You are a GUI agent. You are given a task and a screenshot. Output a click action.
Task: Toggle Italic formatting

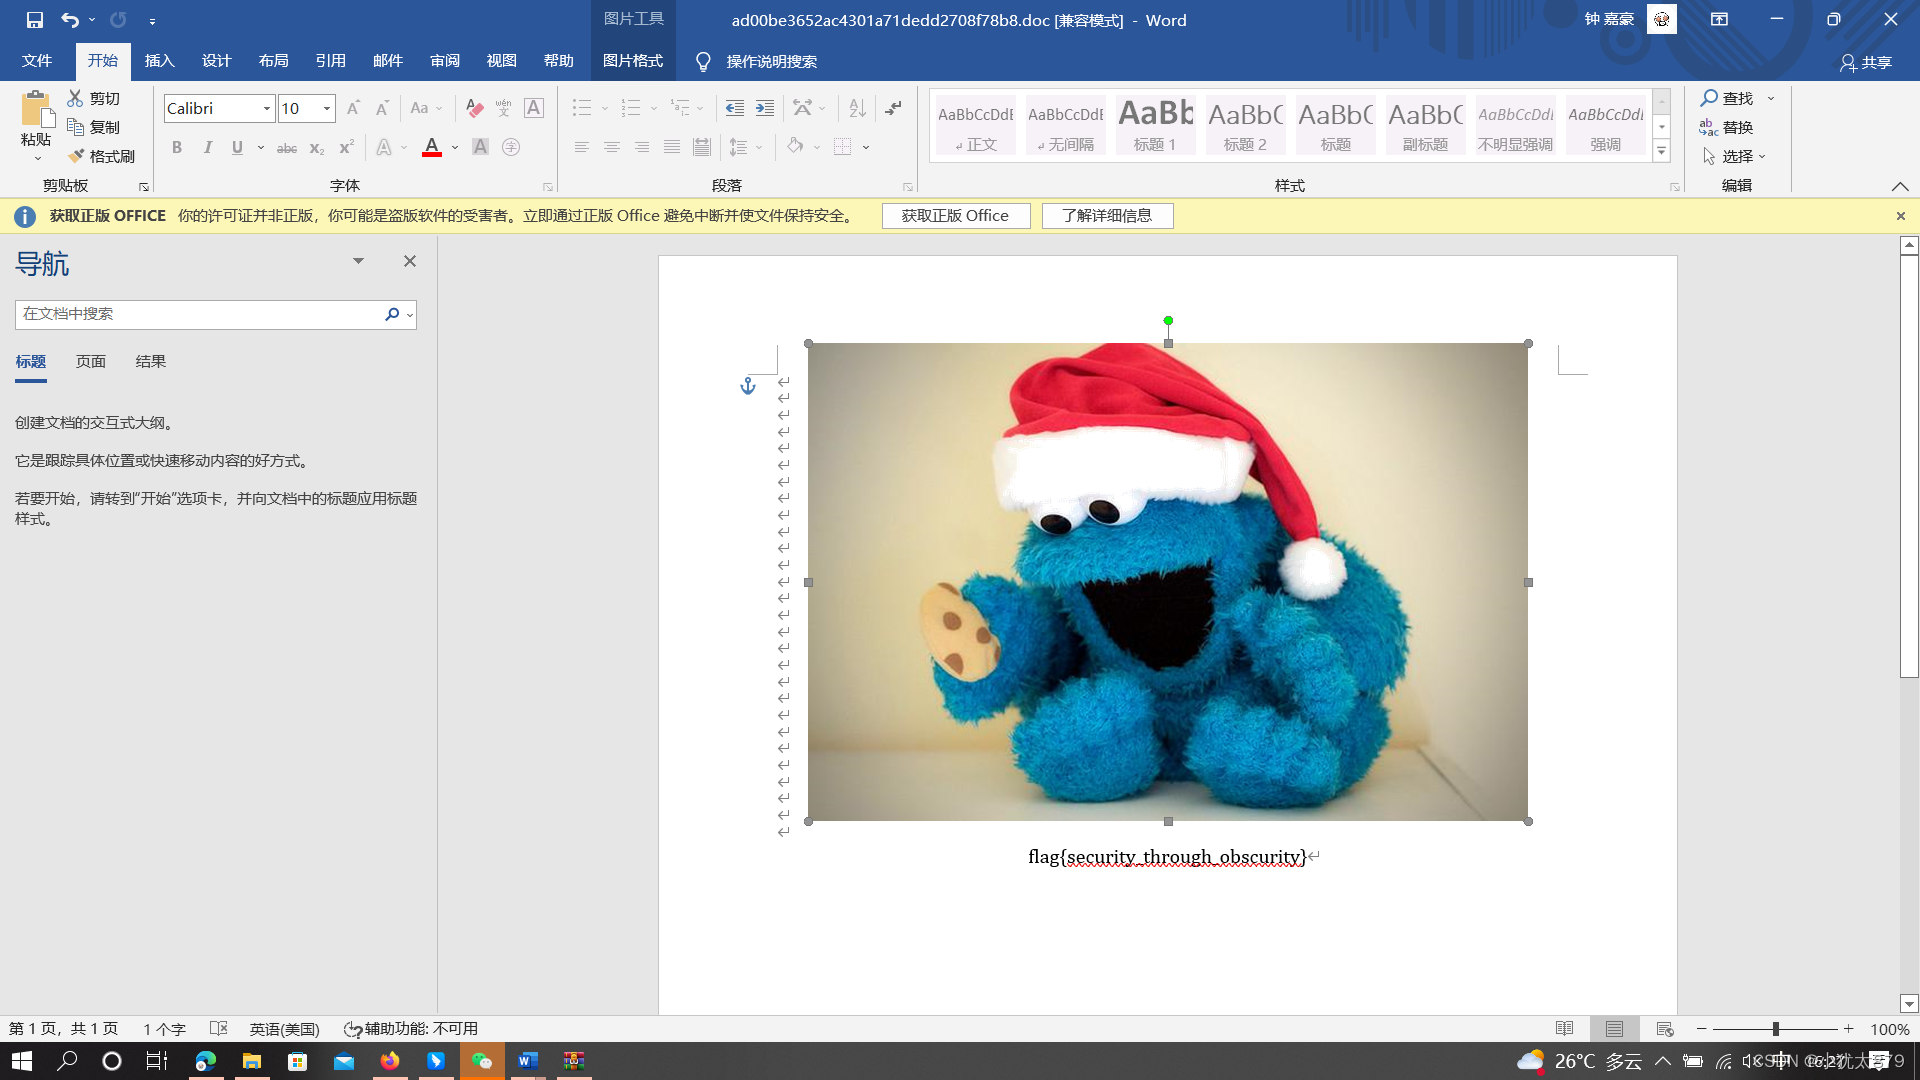click(x=207, y=147)
